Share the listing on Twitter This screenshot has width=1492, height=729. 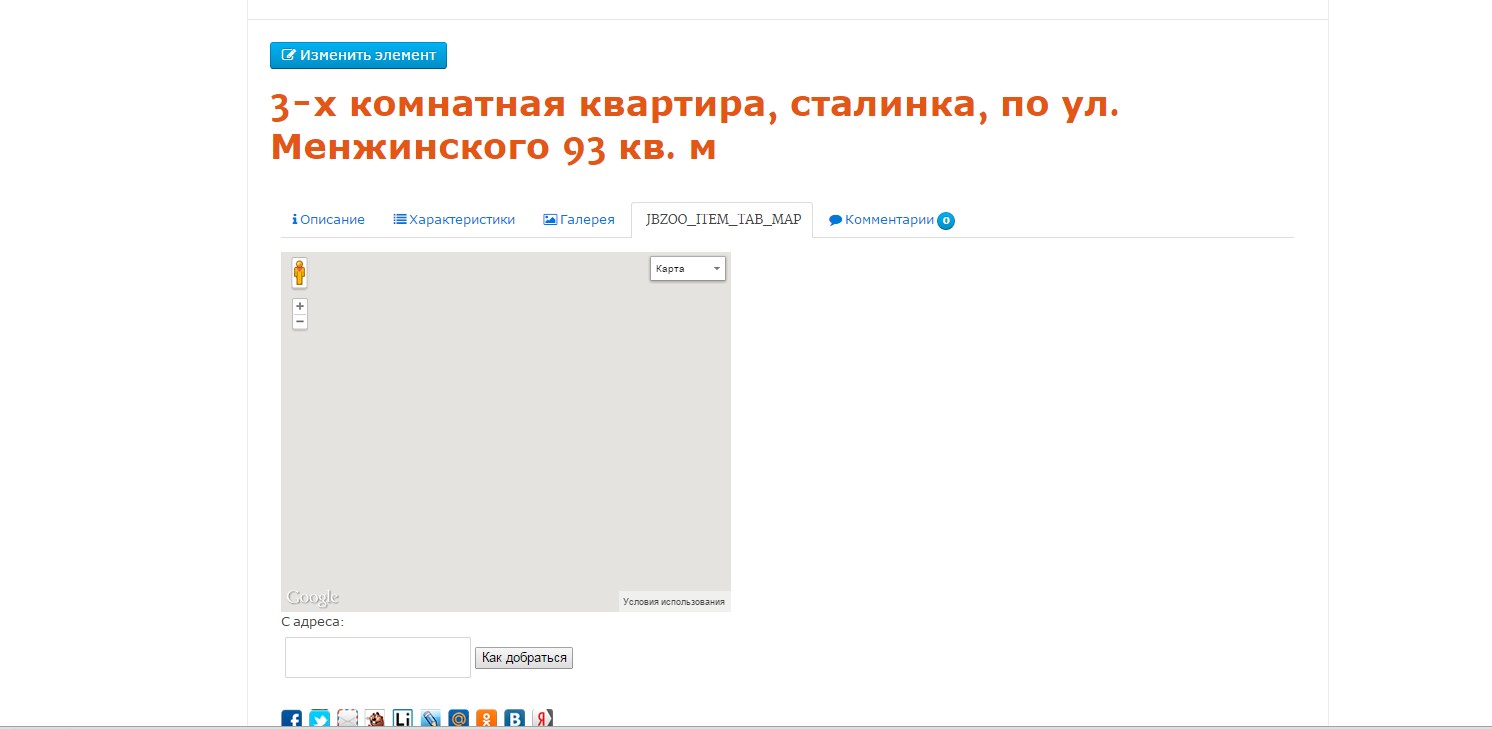tap(320, 719)
